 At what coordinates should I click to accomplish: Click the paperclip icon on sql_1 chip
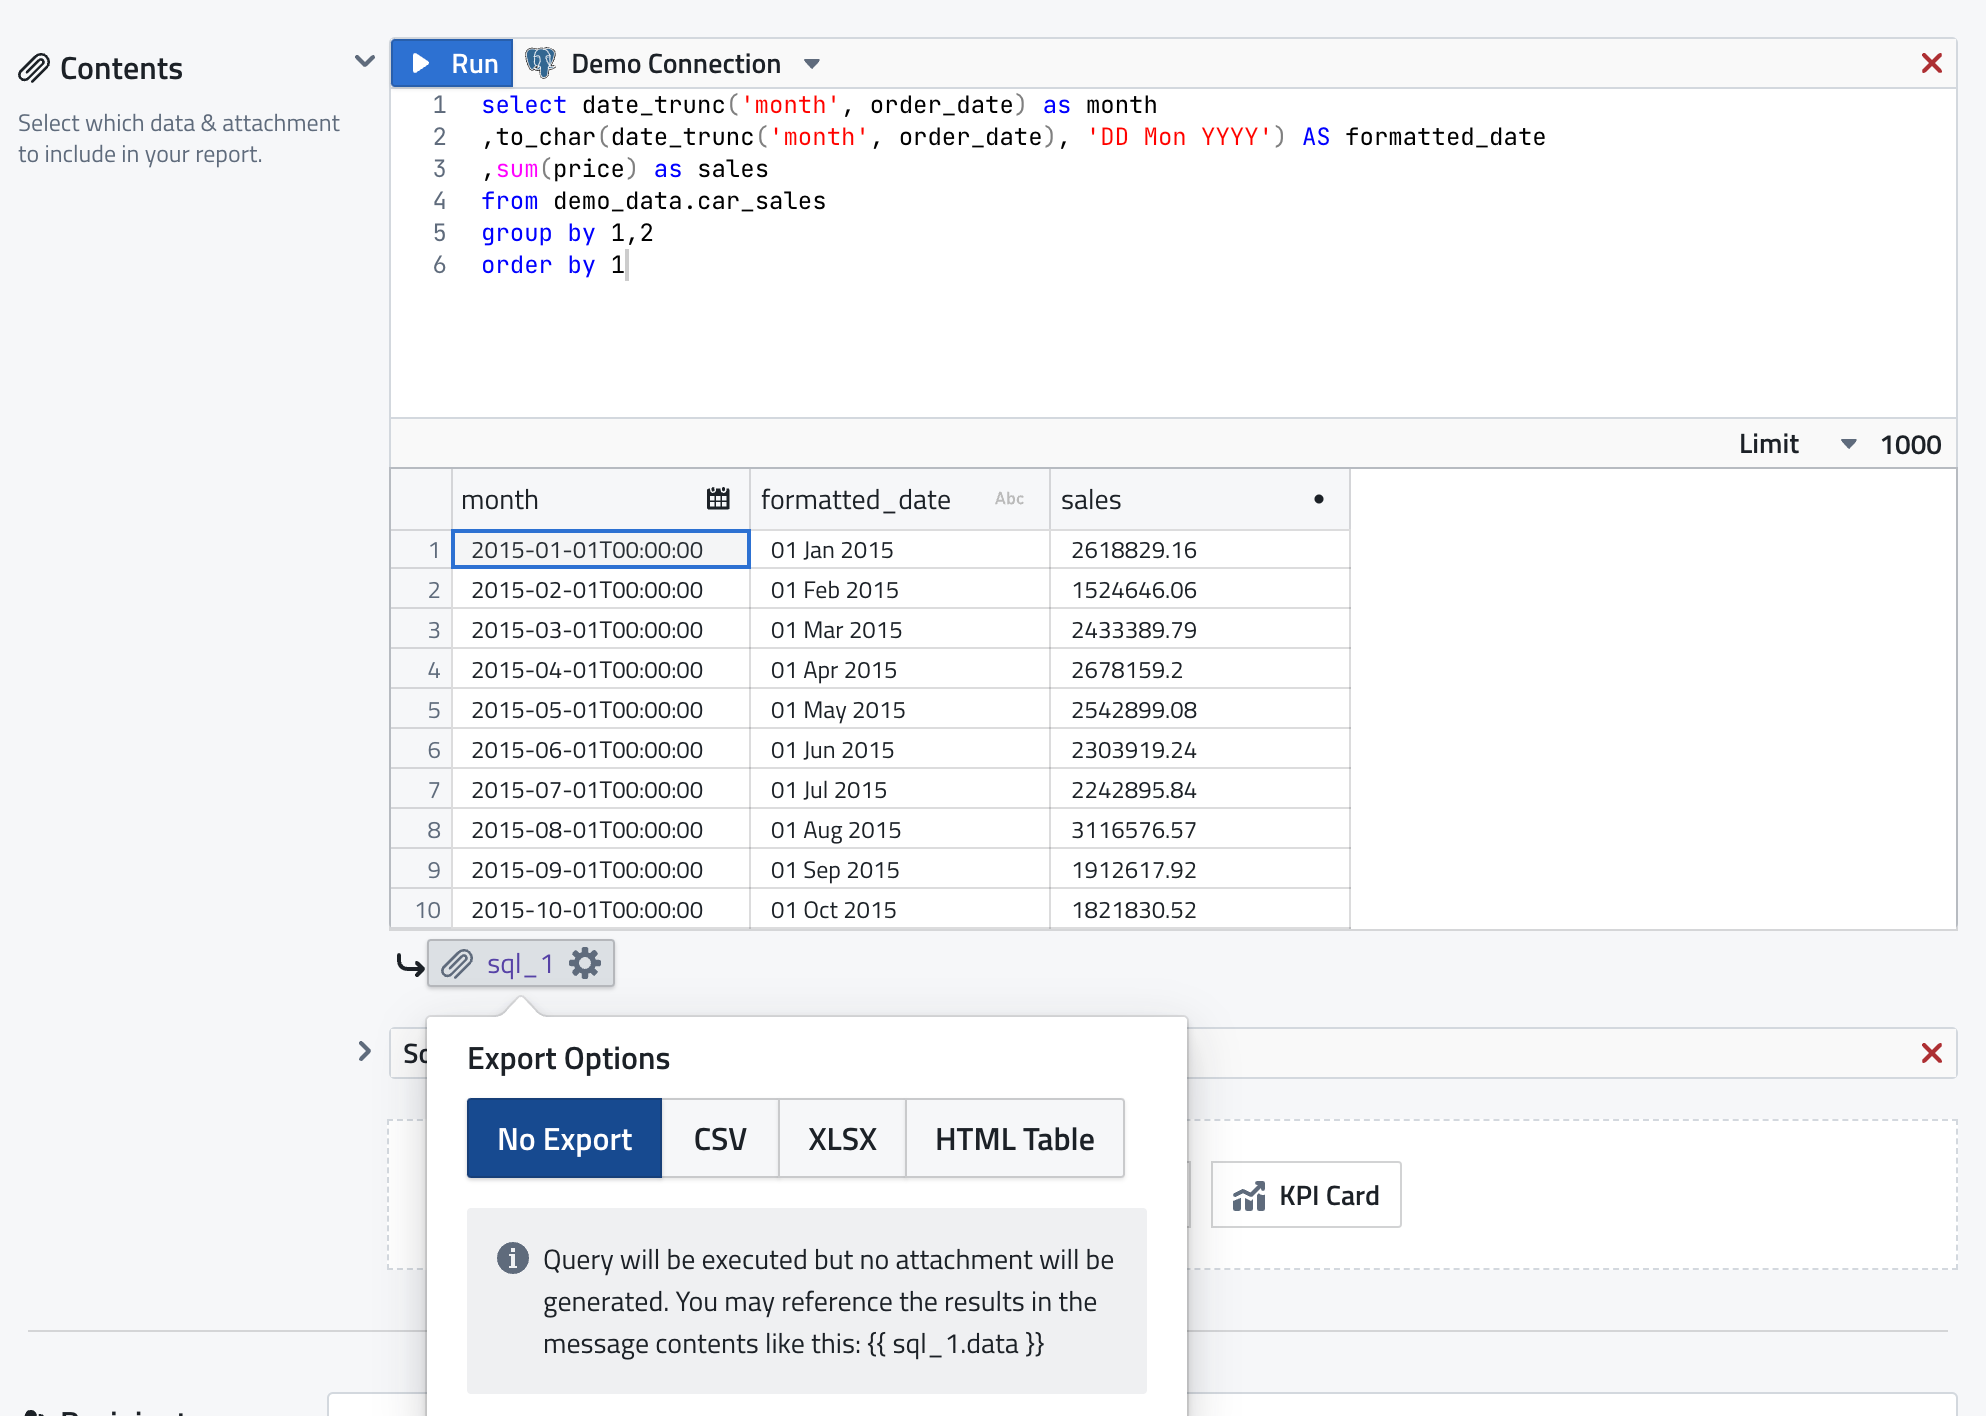[x=457, y=964]
